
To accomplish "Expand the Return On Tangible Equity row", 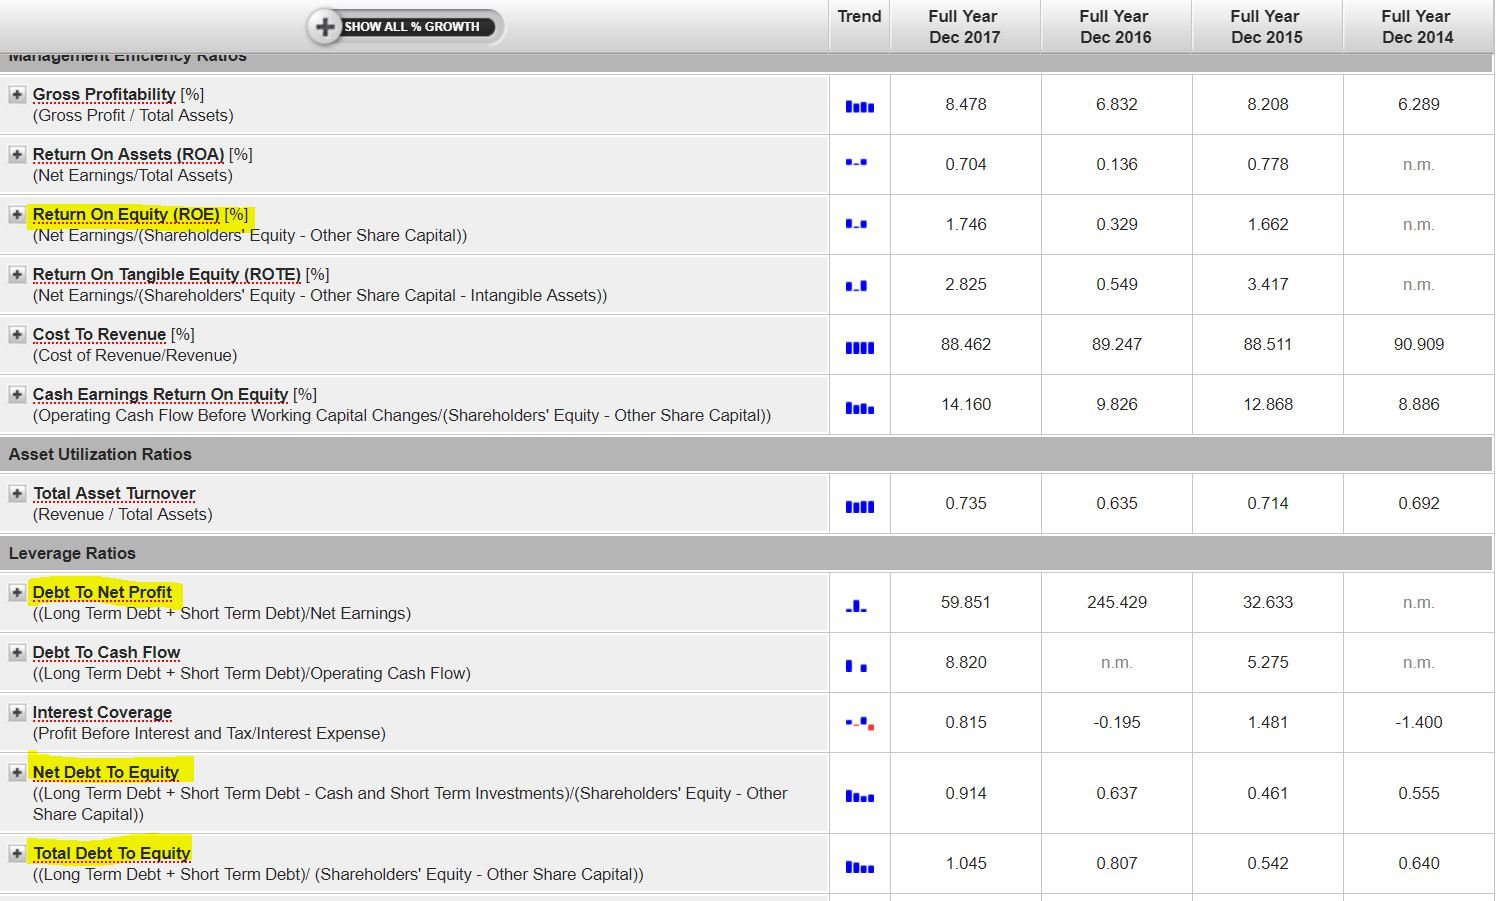I will click(17, 274).
